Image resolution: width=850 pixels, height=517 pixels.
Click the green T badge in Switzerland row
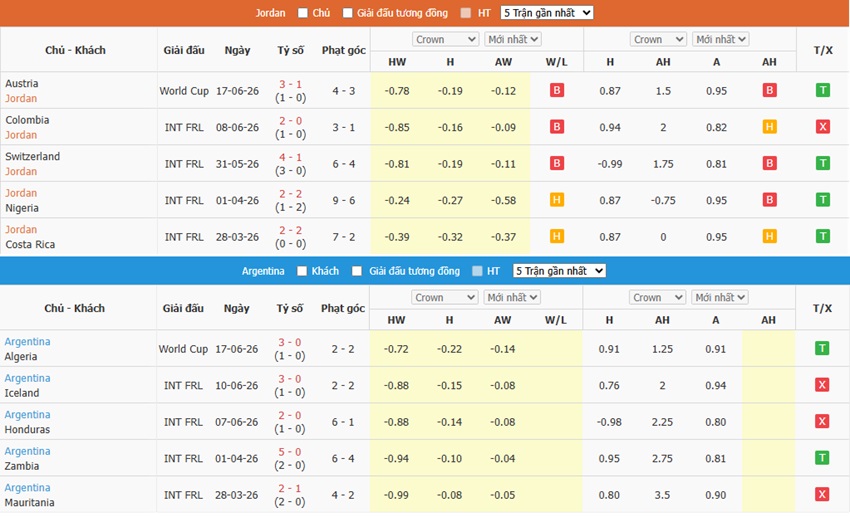(823, 163)
